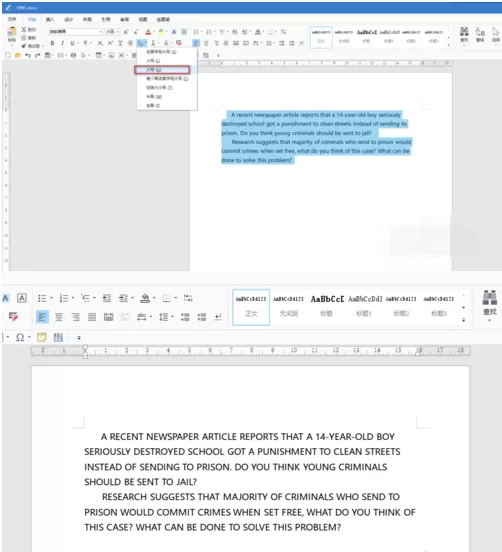Choose 小写 lowercase in case menu
This screenshot has width=502, height=552.
167,61
